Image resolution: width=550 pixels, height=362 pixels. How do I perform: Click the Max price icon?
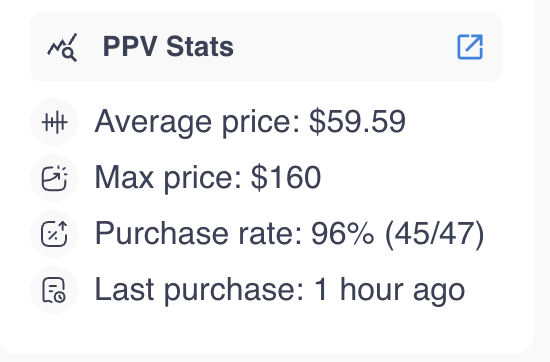pos(54,178)
